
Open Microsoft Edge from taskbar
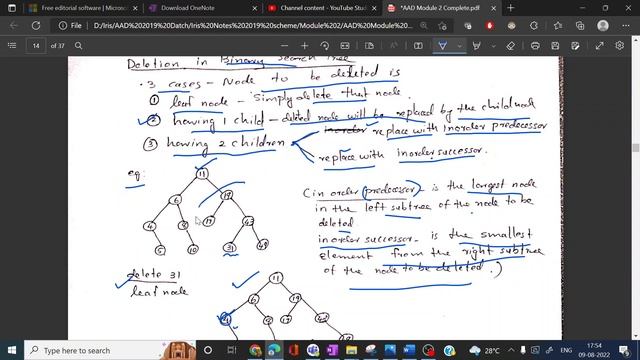click(274, 350)
